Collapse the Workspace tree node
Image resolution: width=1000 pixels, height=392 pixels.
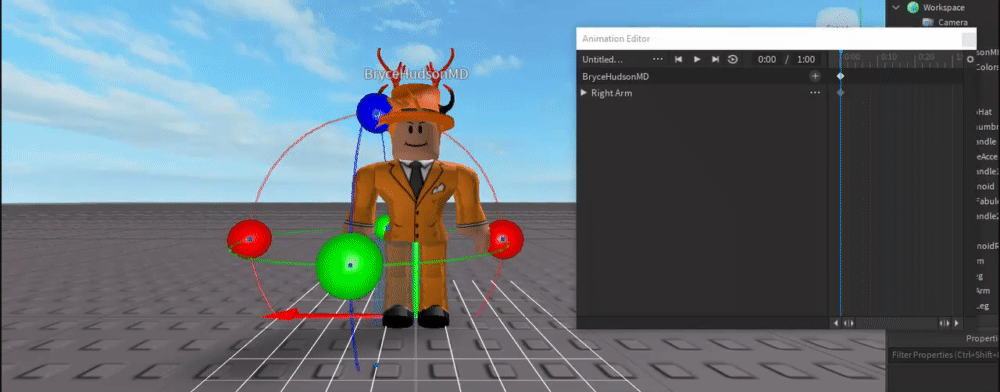point(896,7)
